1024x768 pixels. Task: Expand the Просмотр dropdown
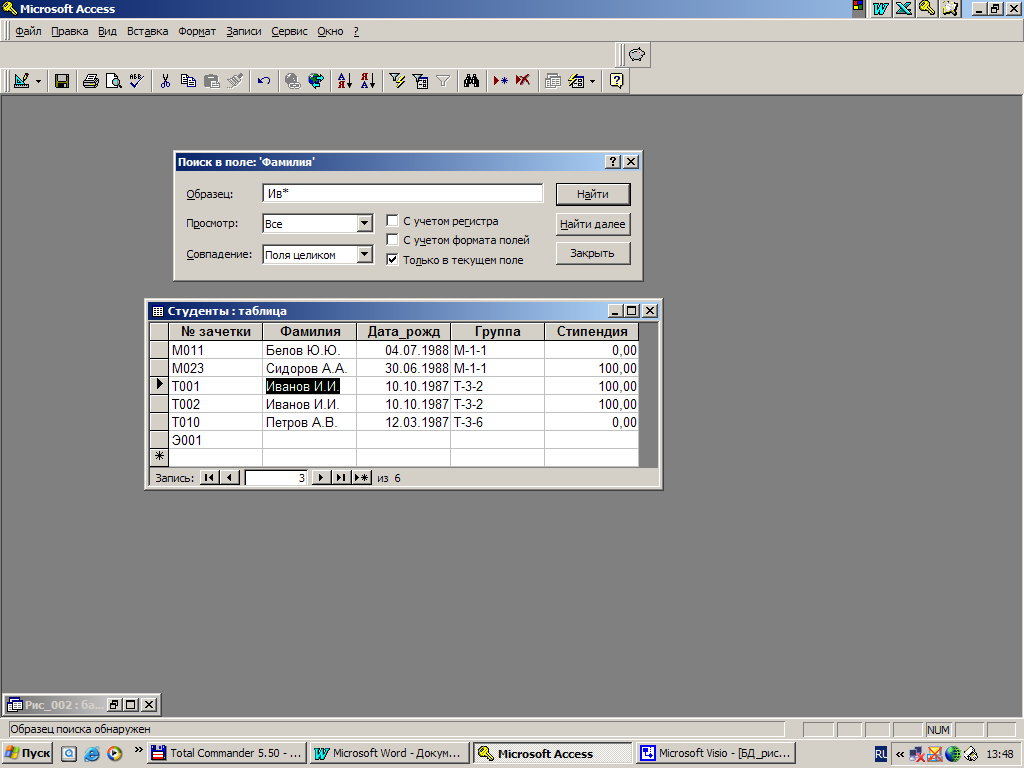(364, 223)
